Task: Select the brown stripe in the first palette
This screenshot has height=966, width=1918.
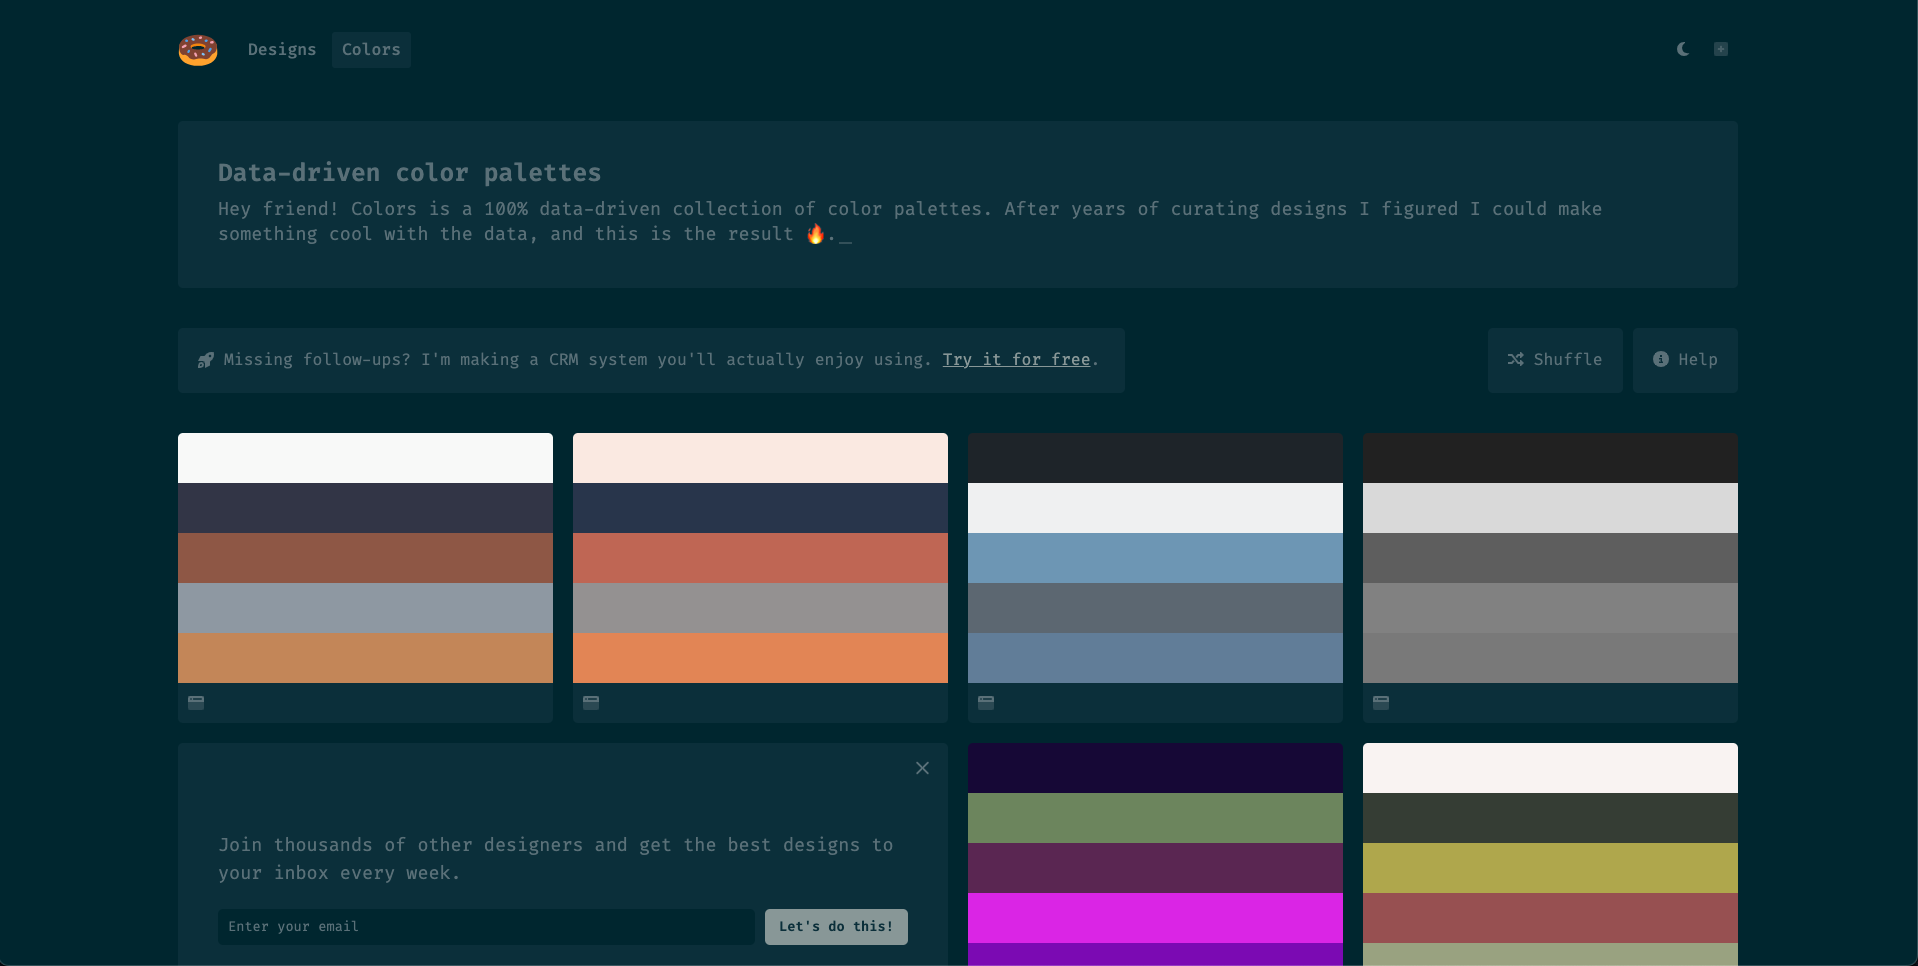Action: coord(365,558)
